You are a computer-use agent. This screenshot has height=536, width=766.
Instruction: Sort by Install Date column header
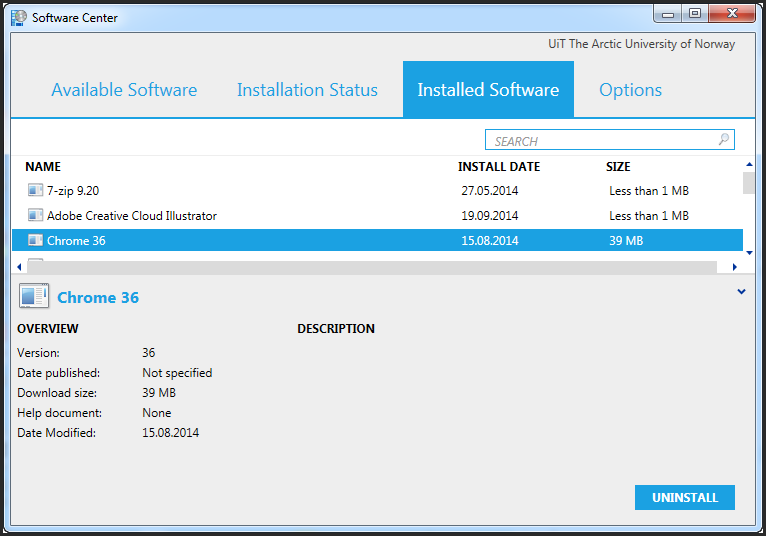(498, 167)
